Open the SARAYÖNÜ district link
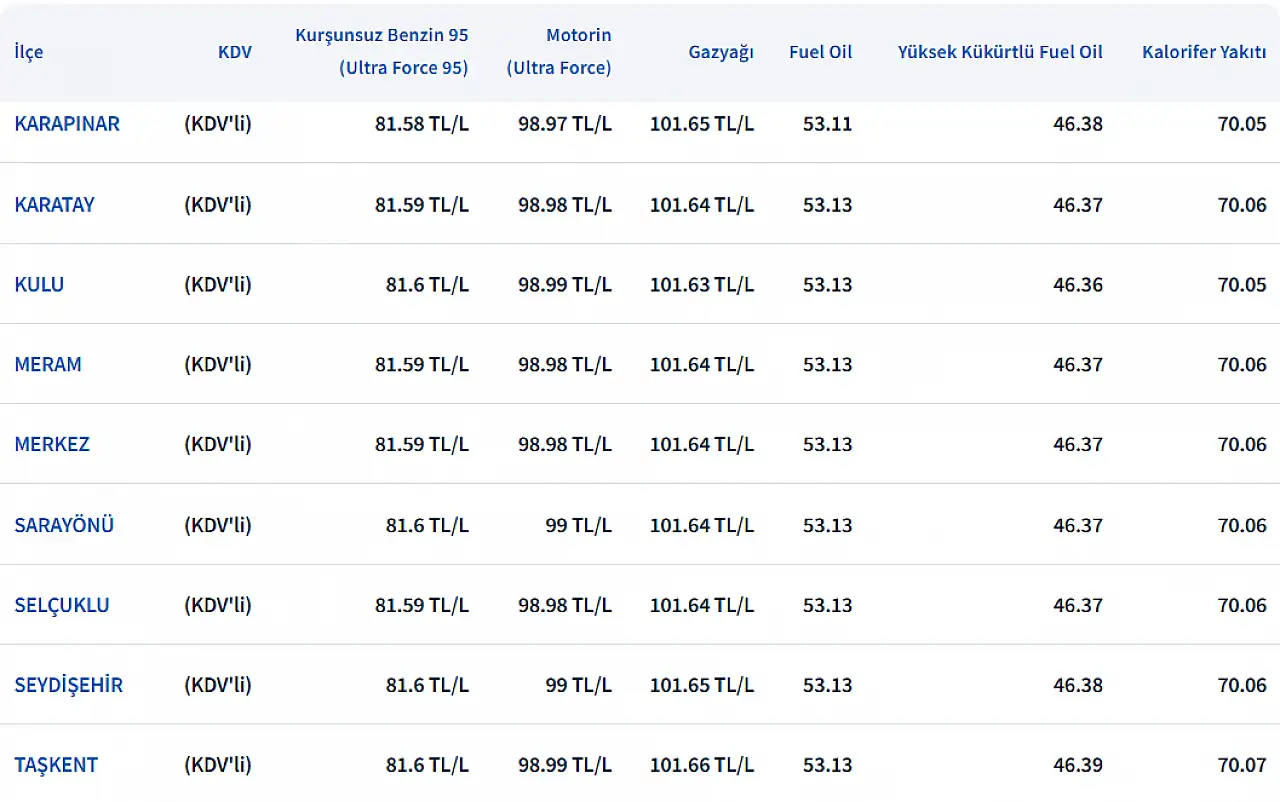The width and height of the screenshot is (1280, 802). (64, 525)
